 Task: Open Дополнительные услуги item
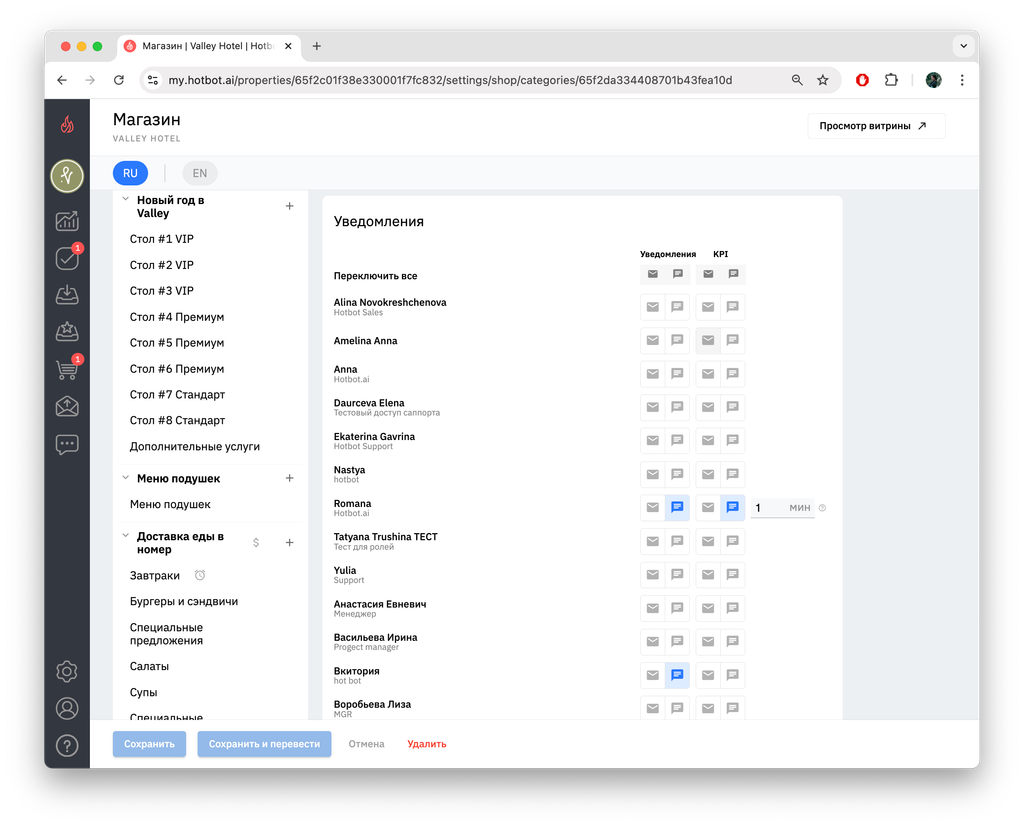(x=195, y=447)
